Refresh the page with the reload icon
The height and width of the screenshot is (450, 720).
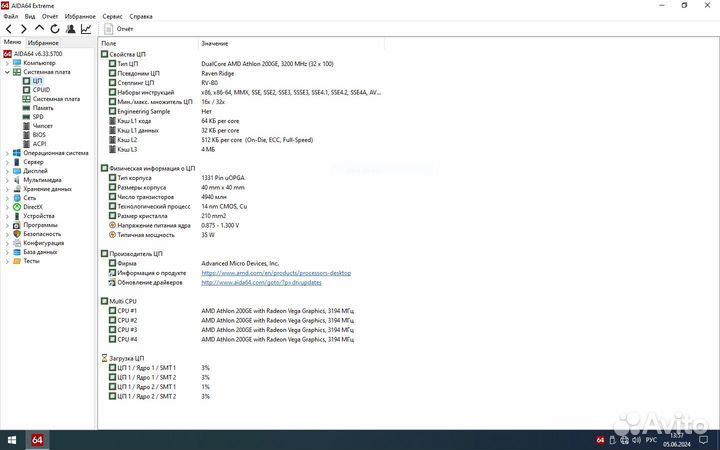point(55,29)
